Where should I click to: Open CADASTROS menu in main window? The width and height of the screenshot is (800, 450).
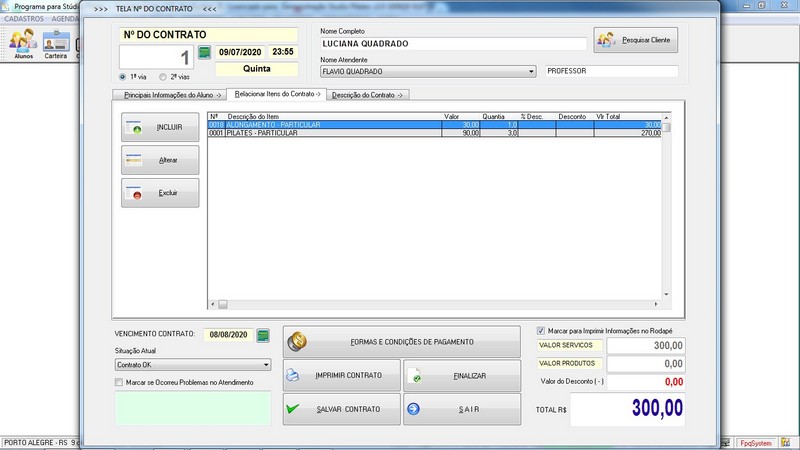[x=24, y=18]
